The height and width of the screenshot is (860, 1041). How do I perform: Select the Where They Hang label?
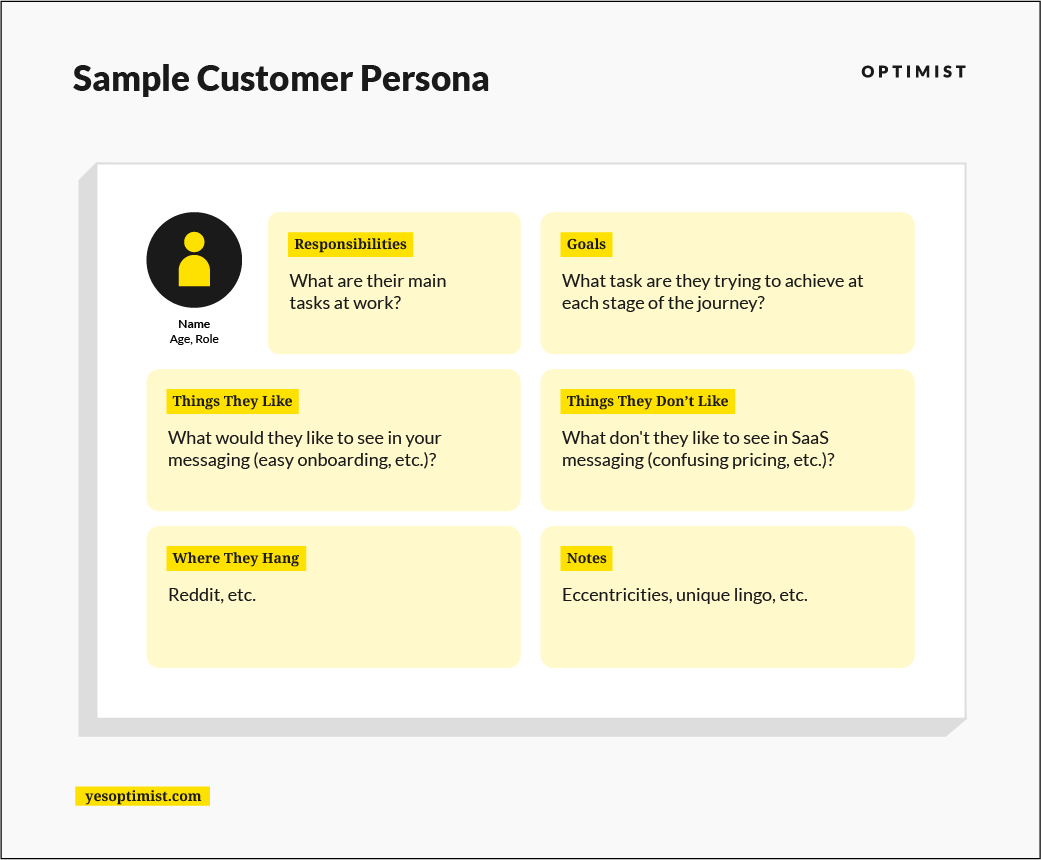(236, 558)
